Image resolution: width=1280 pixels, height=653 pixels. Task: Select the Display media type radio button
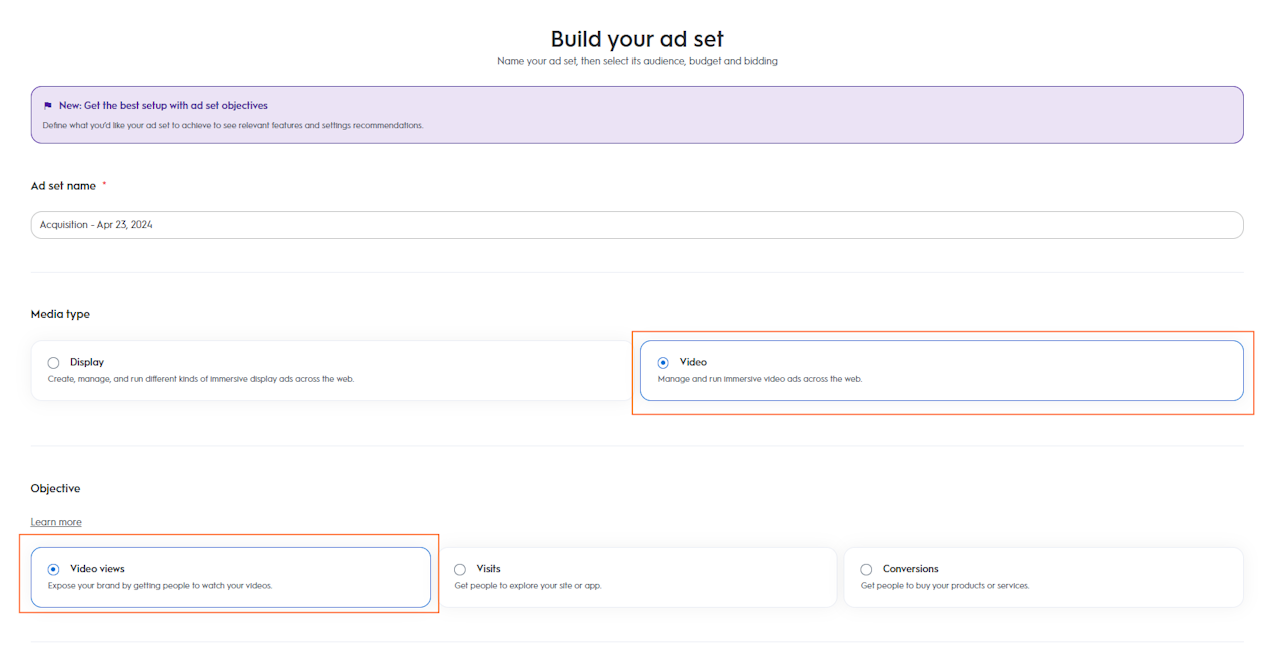coord(54,363)
